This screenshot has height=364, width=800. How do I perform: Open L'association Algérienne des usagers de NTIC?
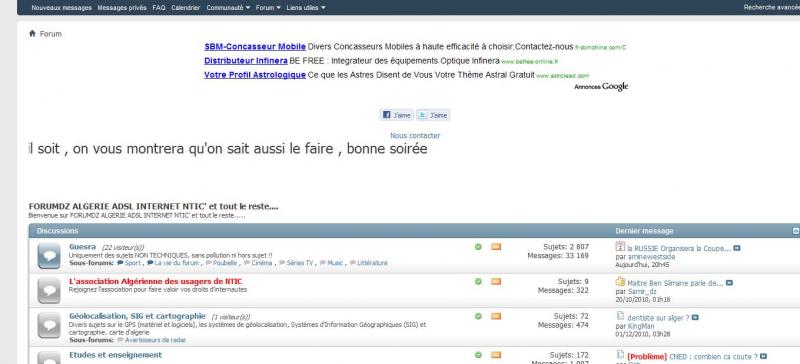point(156,281)
